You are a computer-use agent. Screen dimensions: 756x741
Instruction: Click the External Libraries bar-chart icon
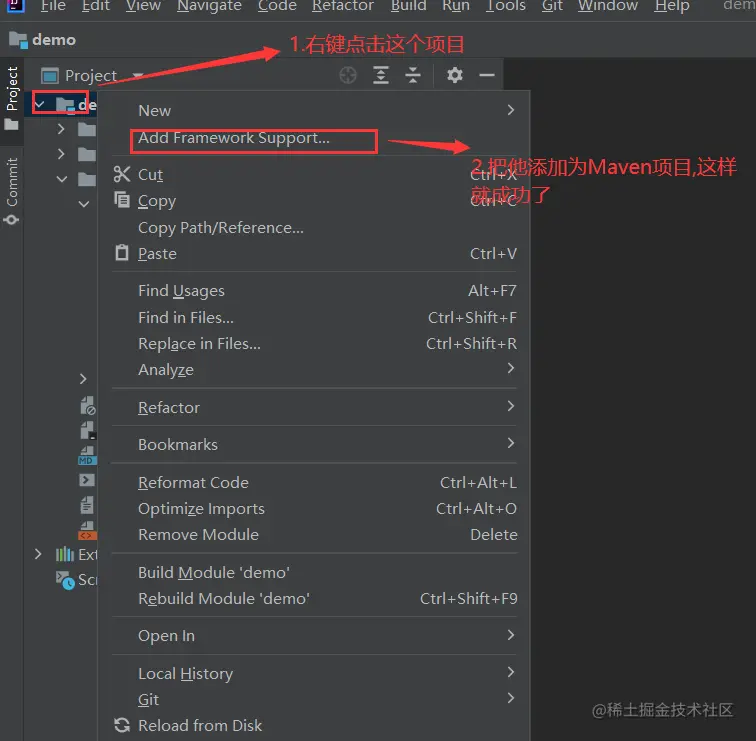65,554
